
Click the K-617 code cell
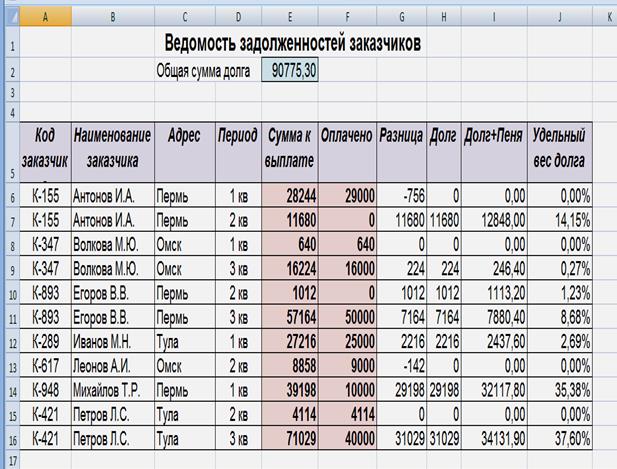click(45, 366)
